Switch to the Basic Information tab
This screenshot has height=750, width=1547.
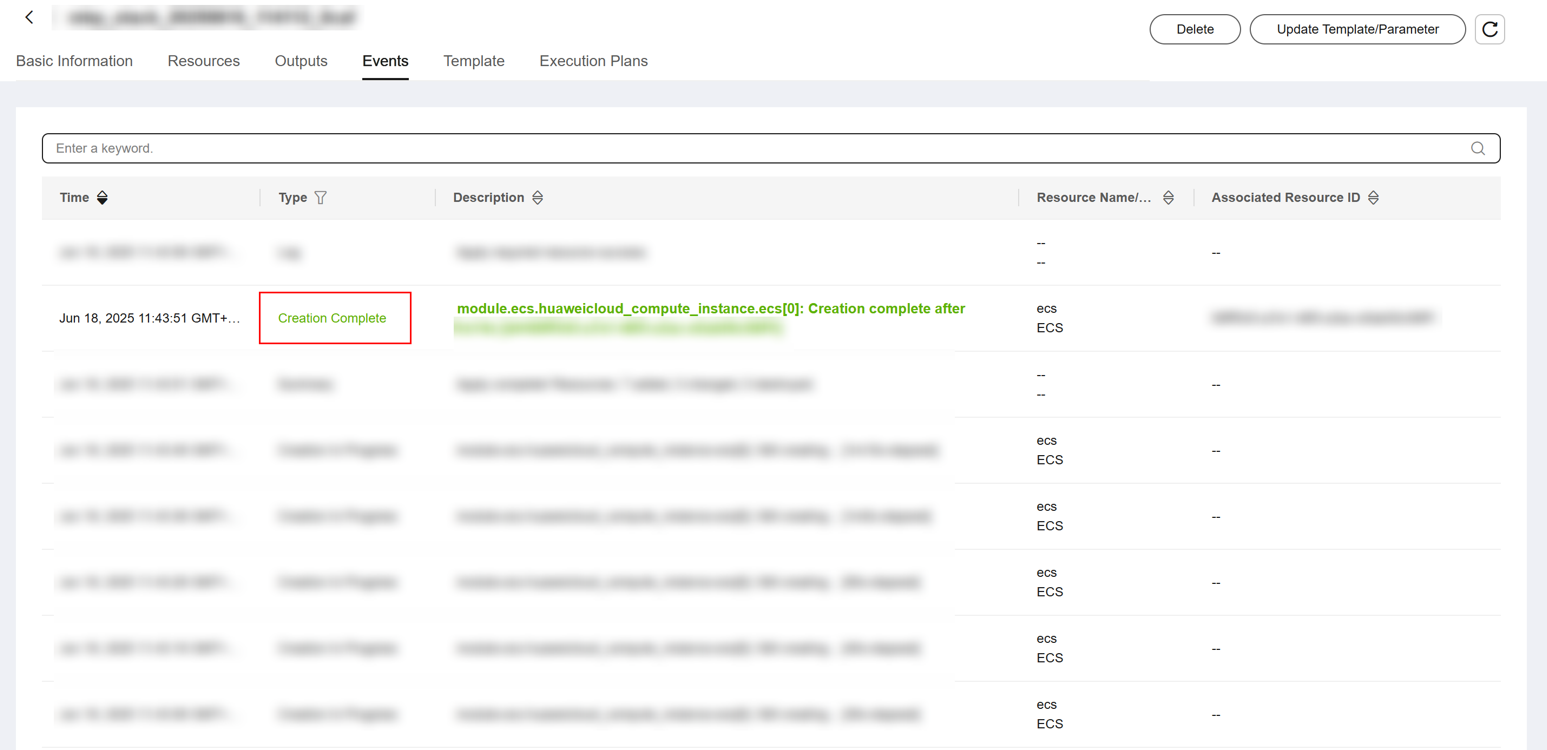coord(74,61)
